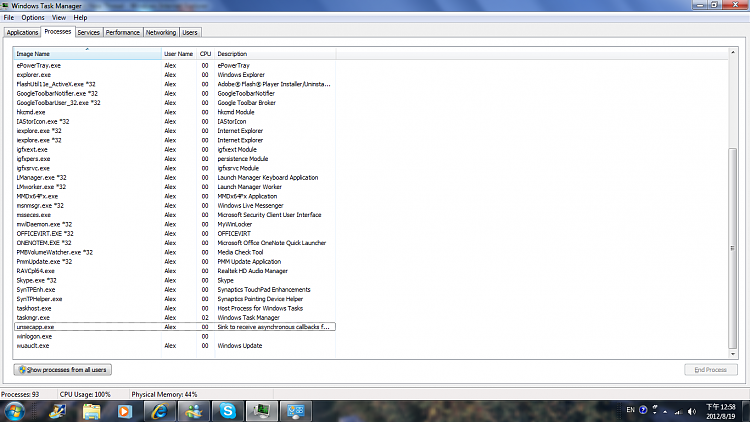Select the taskmgr.exe process

[x=175, y=318]
